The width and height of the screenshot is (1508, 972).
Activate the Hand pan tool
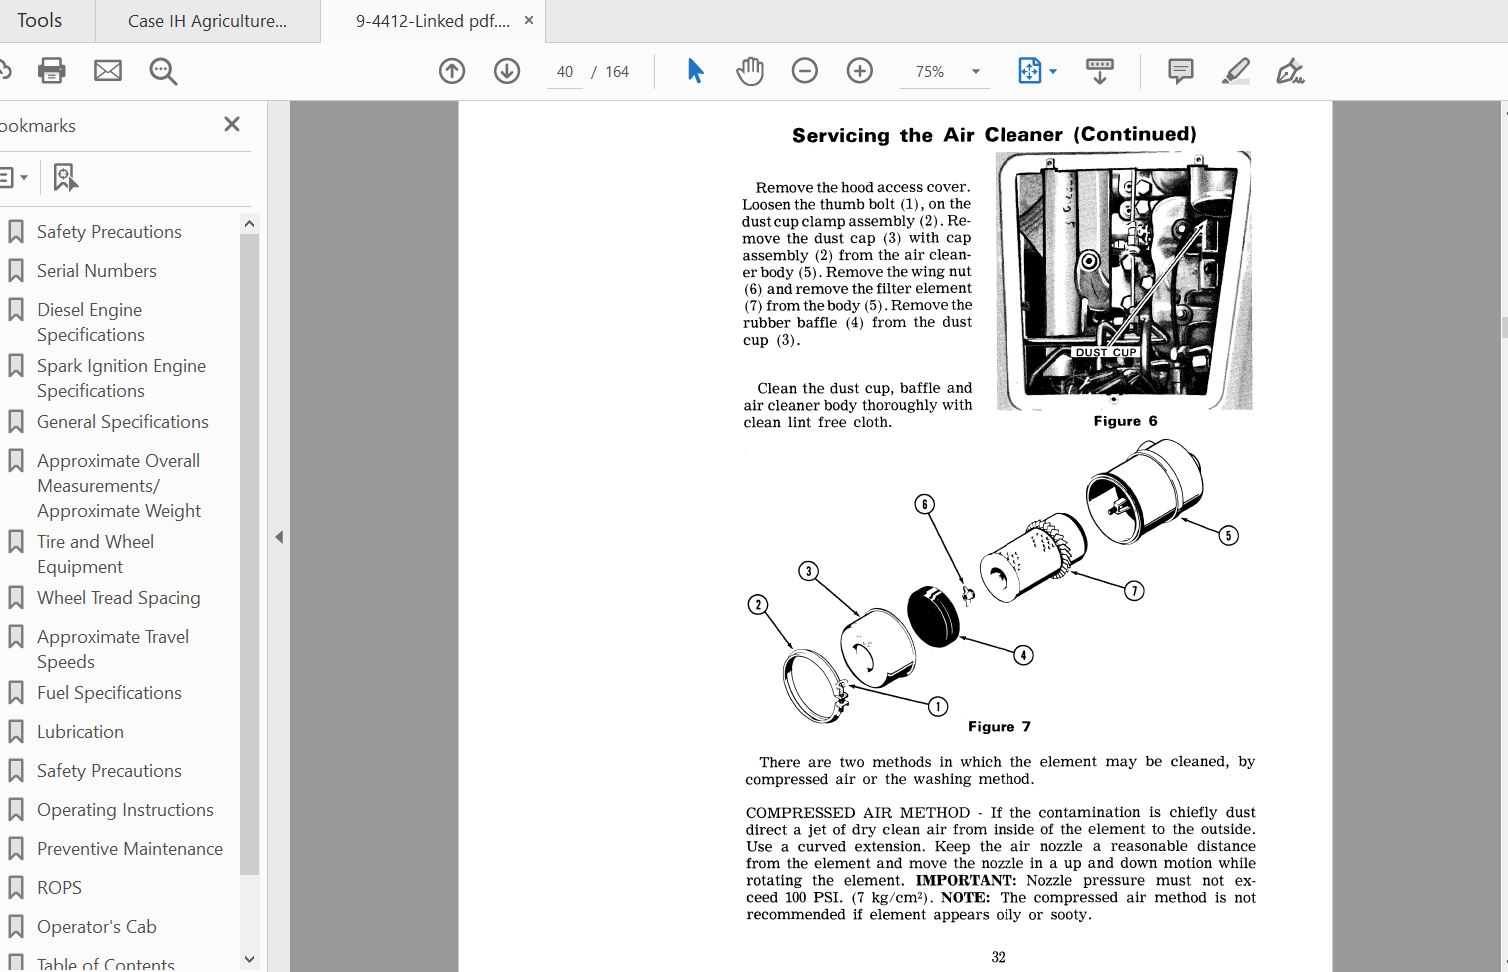pos(750,71)
